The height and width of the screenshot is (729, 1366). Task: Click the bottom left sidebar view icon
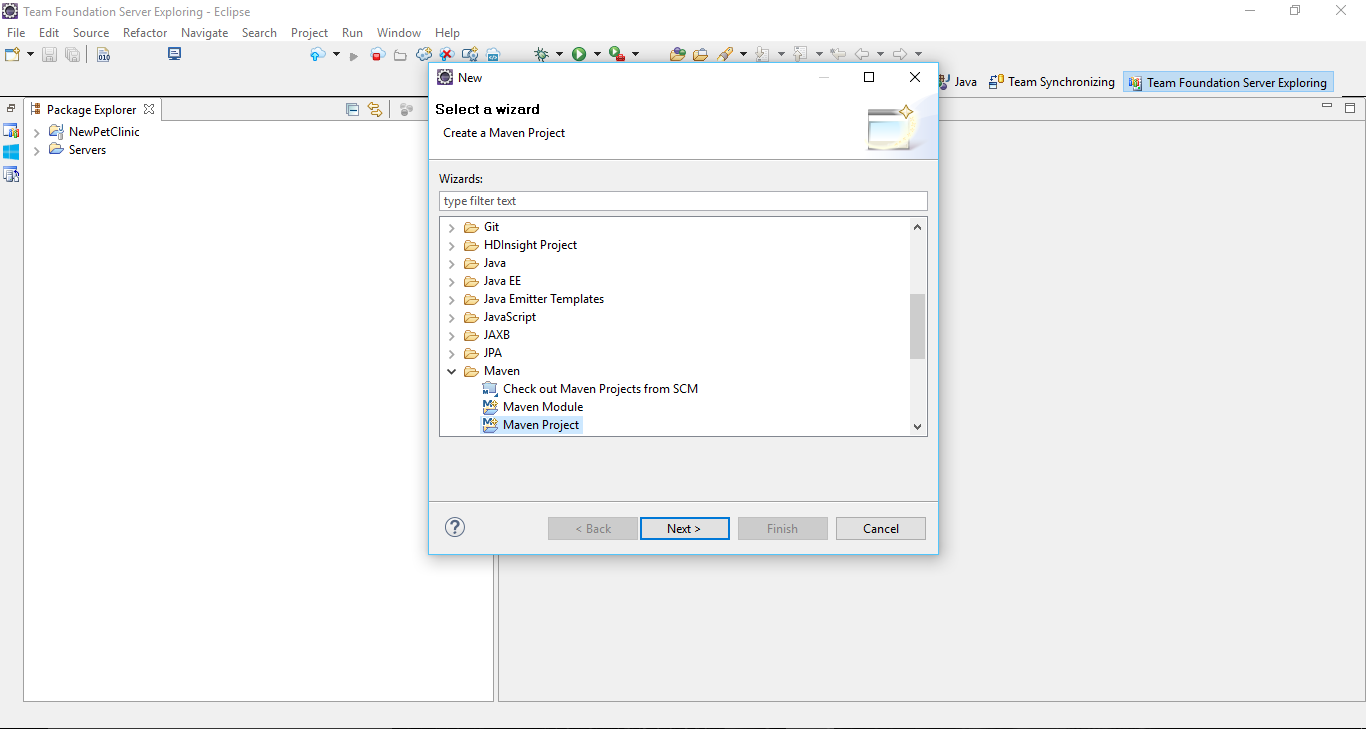[x=11, y=174]
